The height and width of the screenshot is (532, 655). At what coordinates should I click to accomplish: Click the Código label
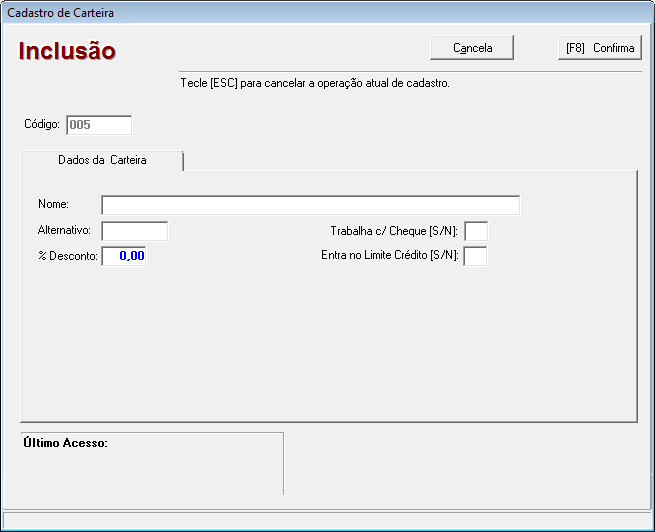coord(43,125)
